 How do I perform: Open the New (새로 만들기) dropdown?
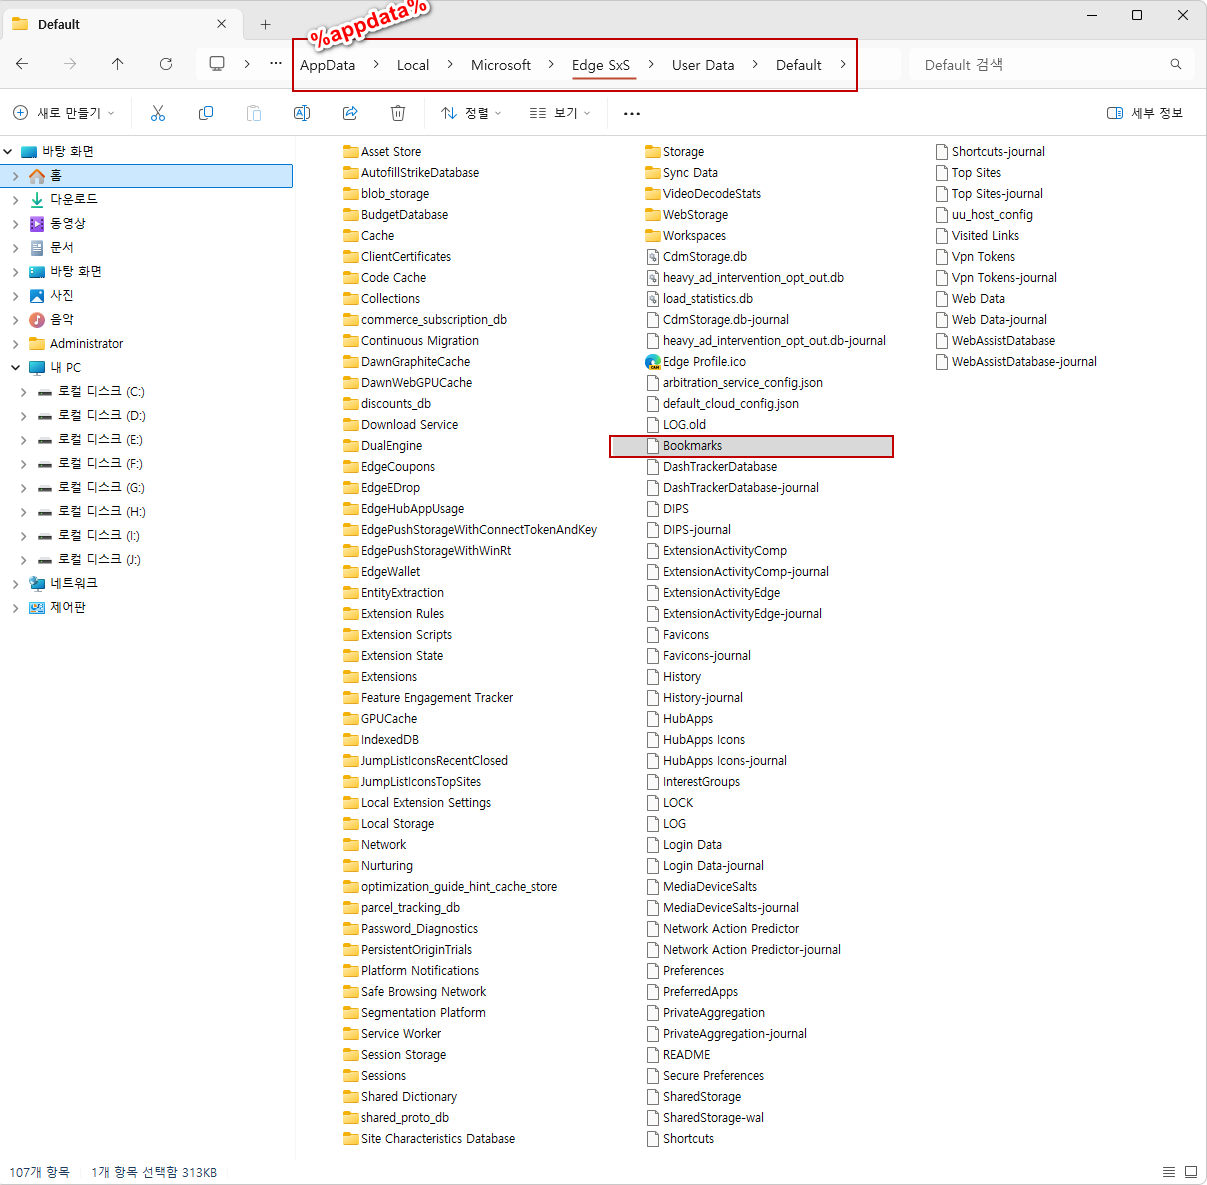(64, 113)
